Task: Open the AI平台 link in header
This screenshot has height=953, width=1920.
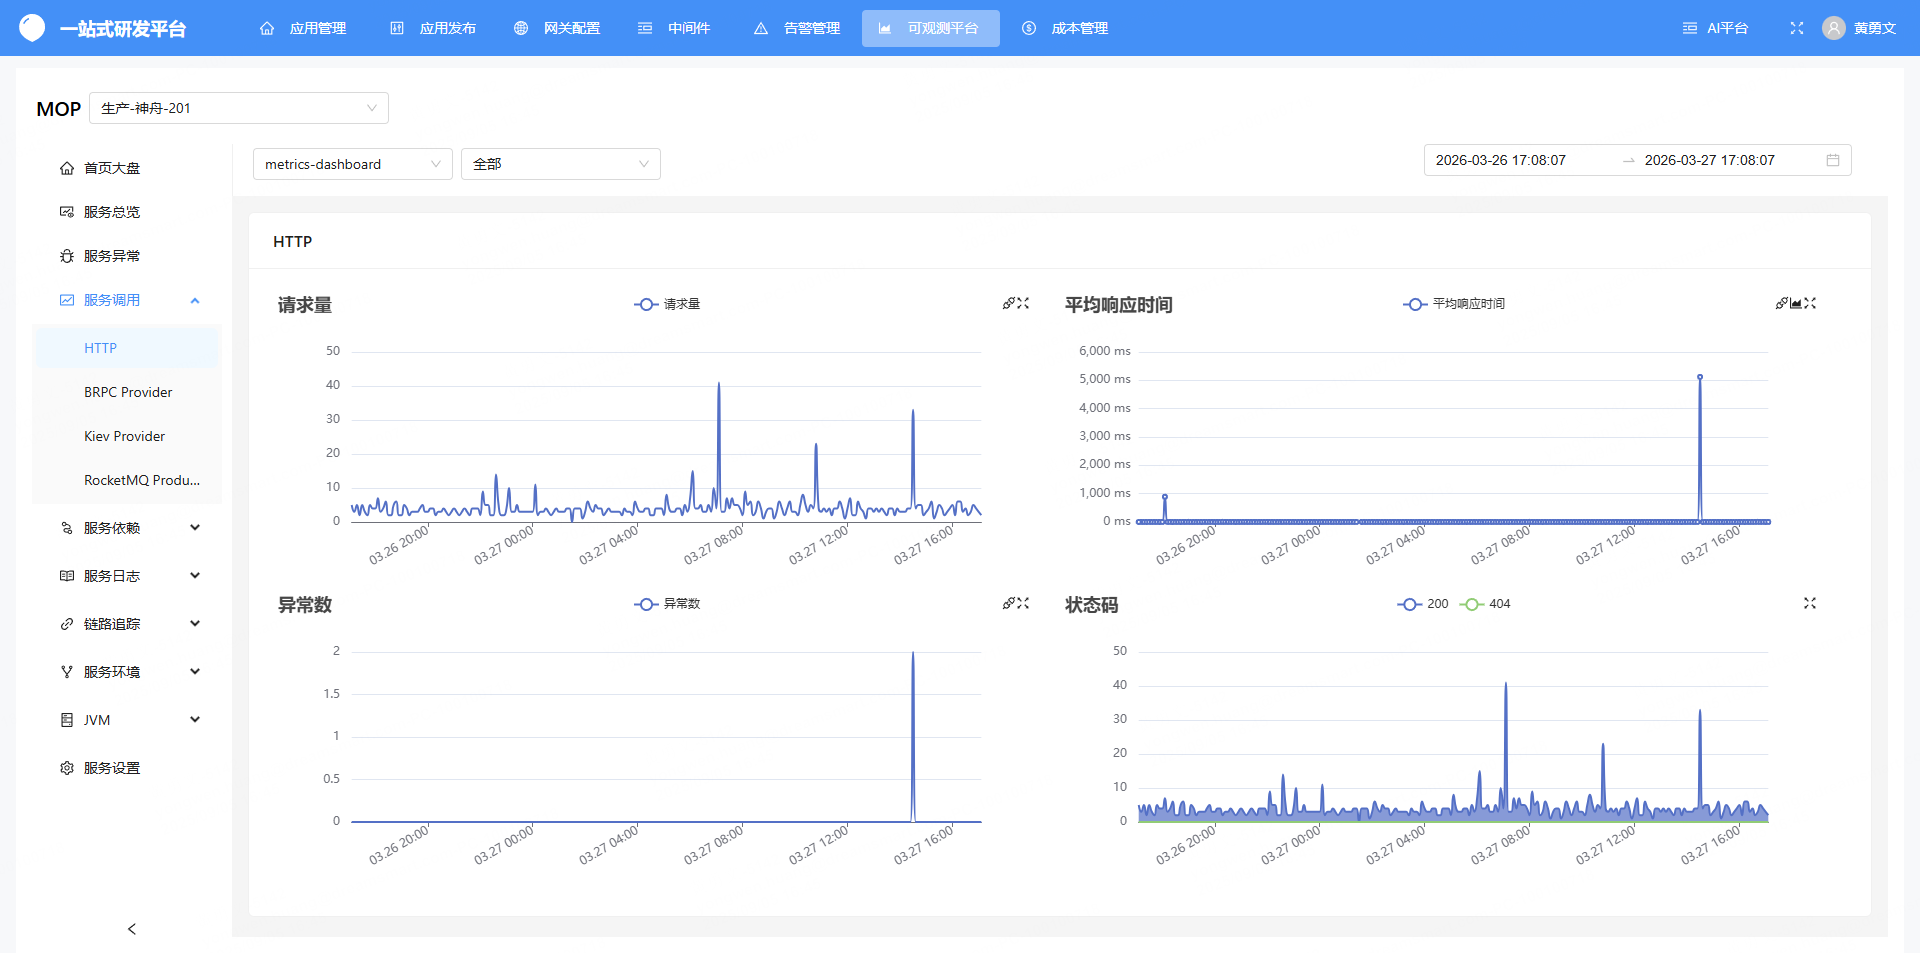Action: 1715,28
